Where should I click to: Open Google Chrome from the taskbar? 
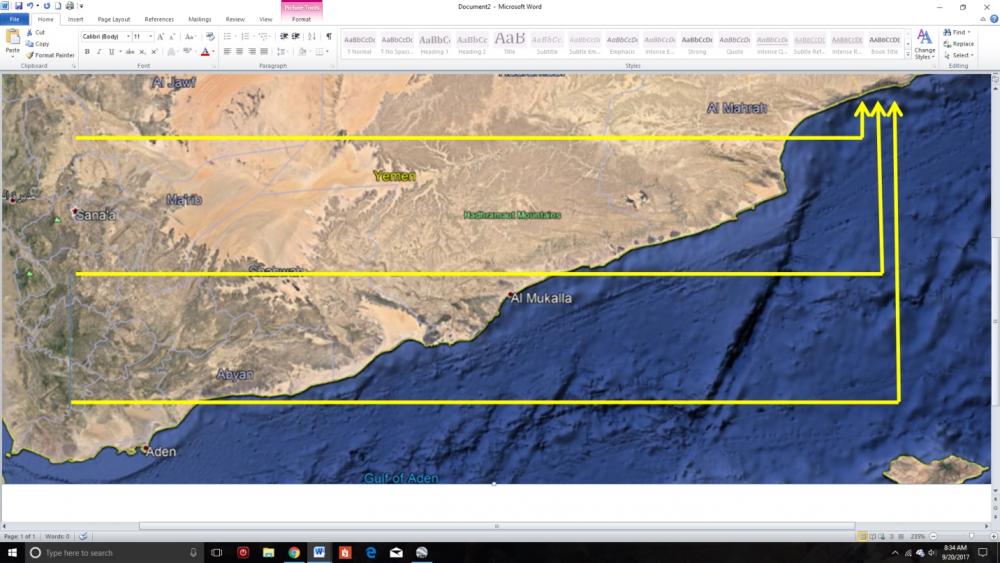[x=294, y=553]
